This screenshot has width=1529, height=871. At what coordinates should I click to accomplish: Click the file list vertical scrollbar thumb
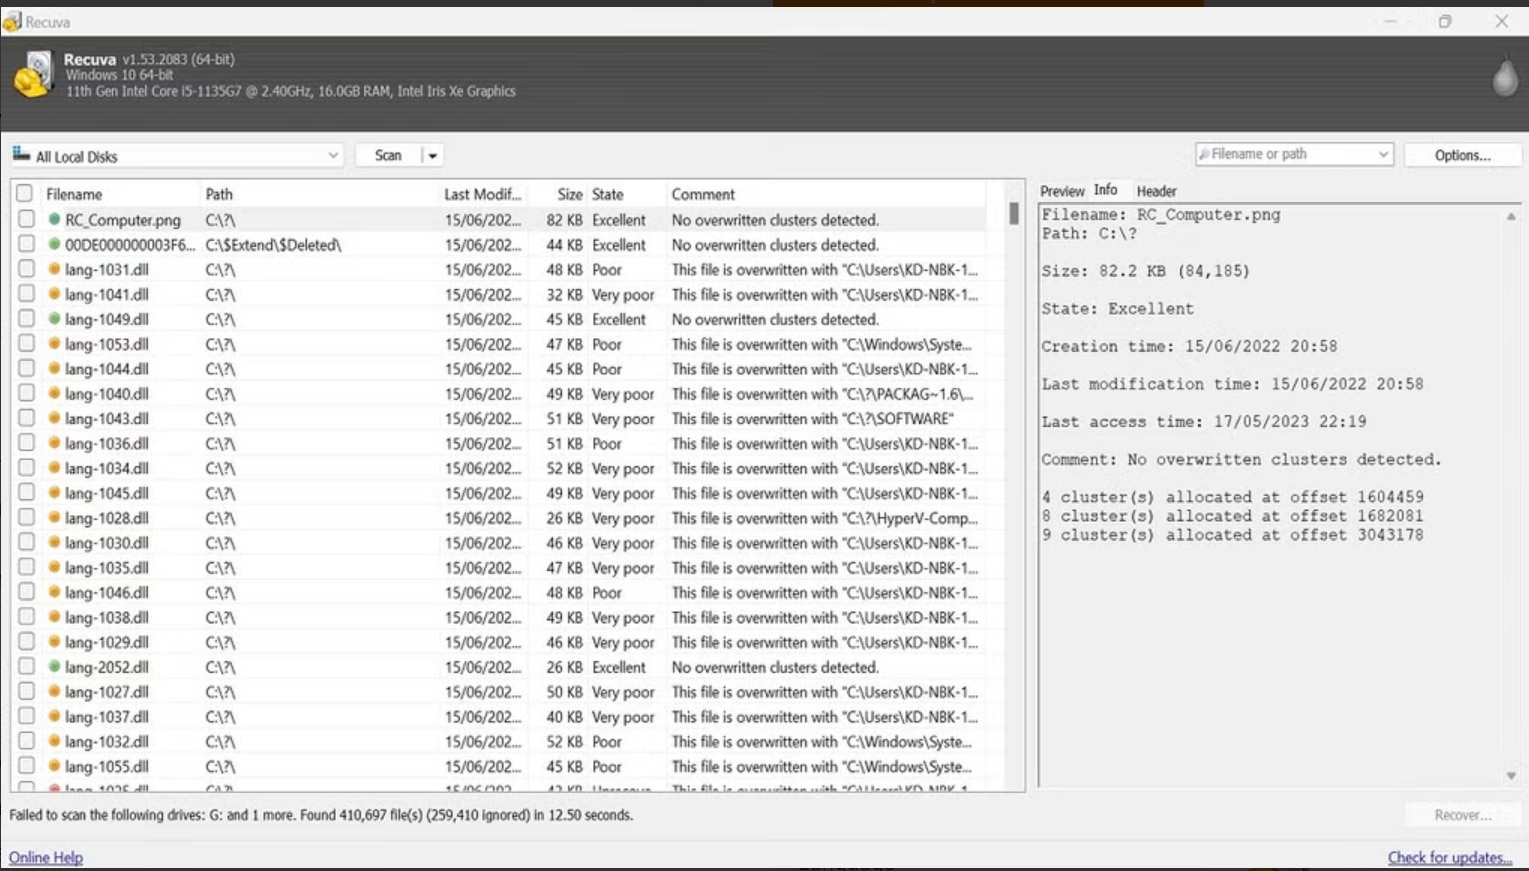click(x=1013, y=213)
